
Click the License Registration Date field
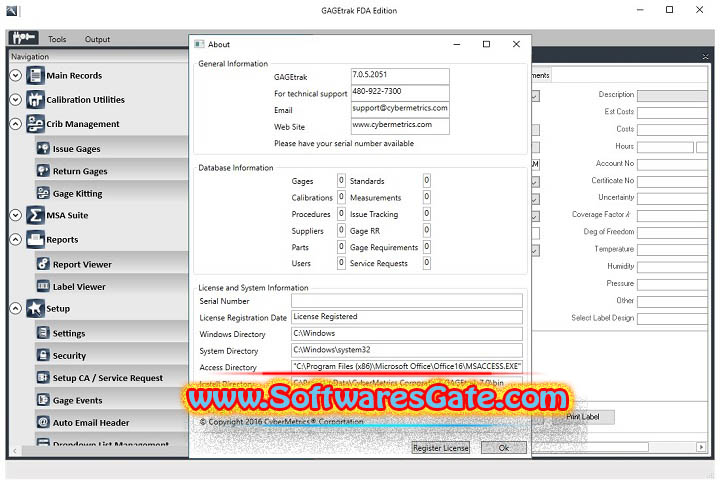[x=407, y=317]
